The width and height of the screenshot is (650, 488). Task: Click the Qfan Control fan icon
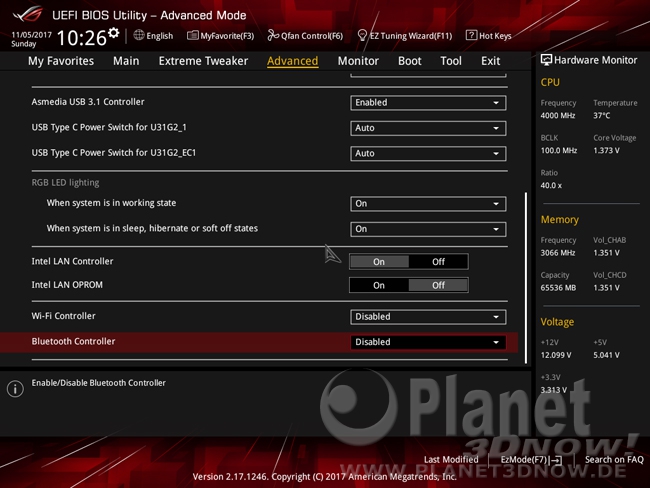(x=273, y=35)
